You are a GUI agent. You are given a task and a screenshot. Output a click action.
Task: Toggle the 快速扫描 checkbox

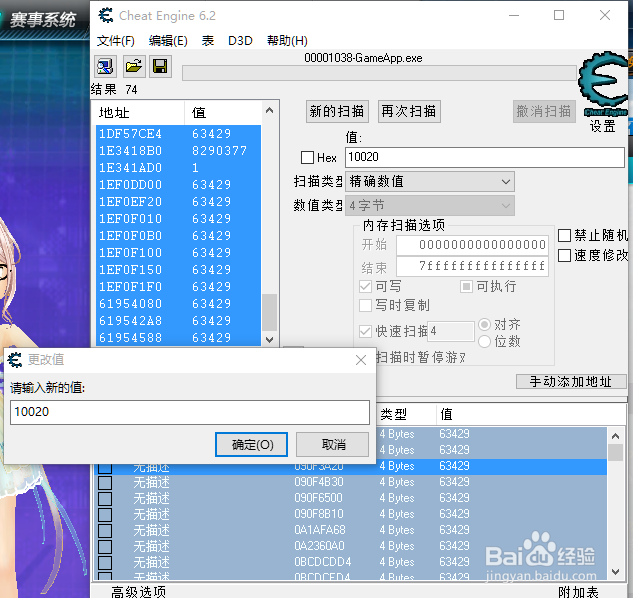click(365, 332)
